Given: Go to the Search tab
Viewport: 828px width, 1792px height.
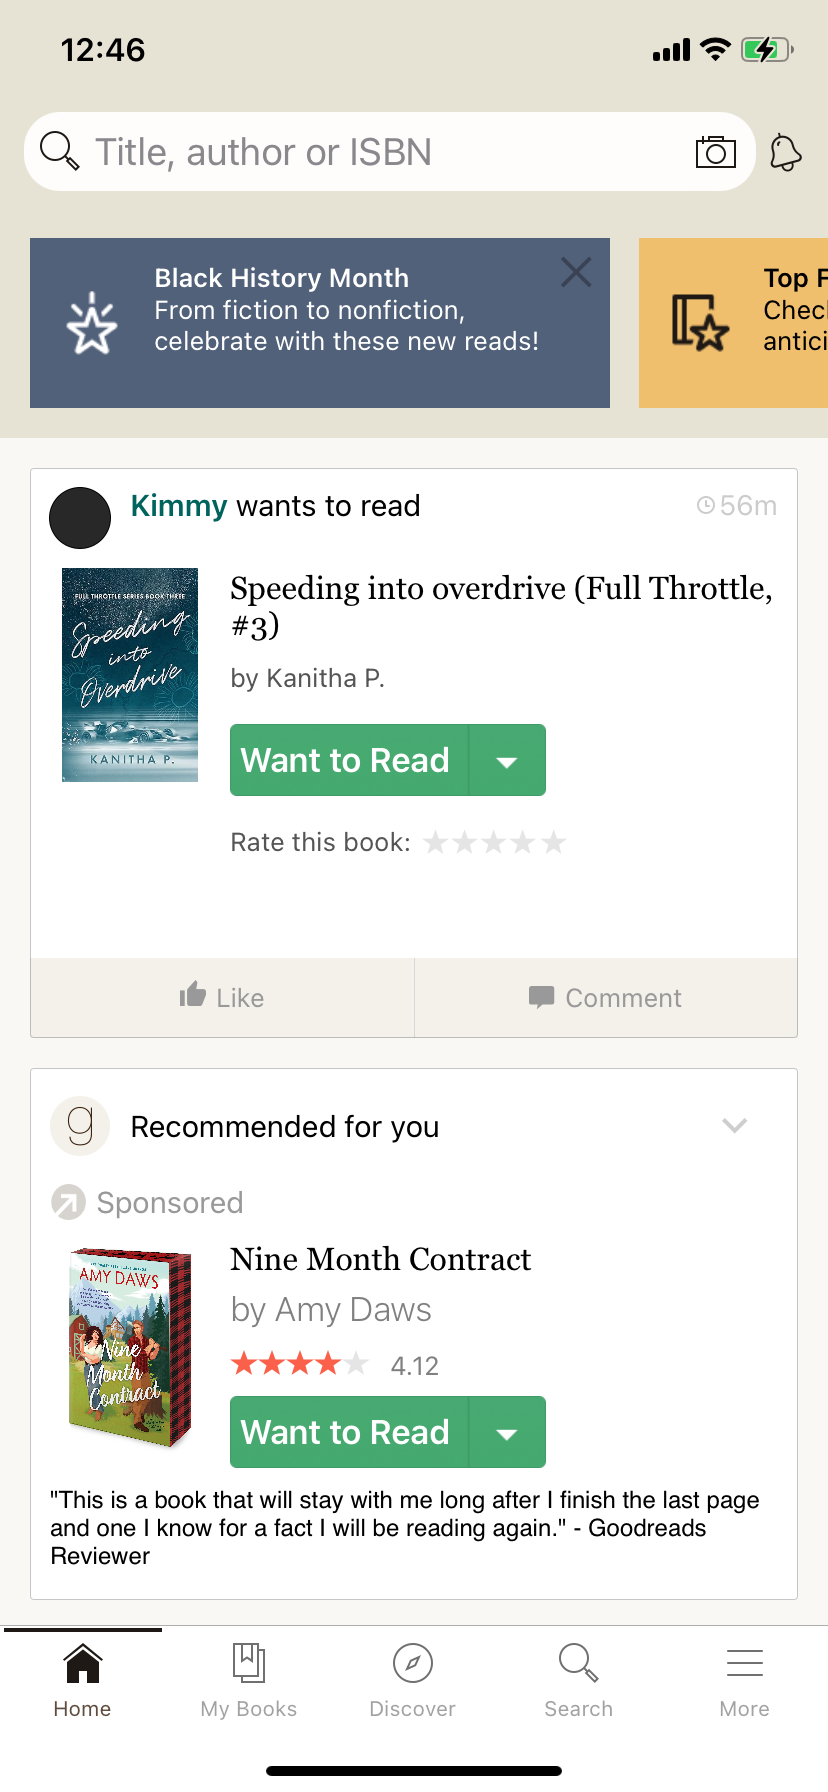Looking at the screenshot, I should [579, 1680].
